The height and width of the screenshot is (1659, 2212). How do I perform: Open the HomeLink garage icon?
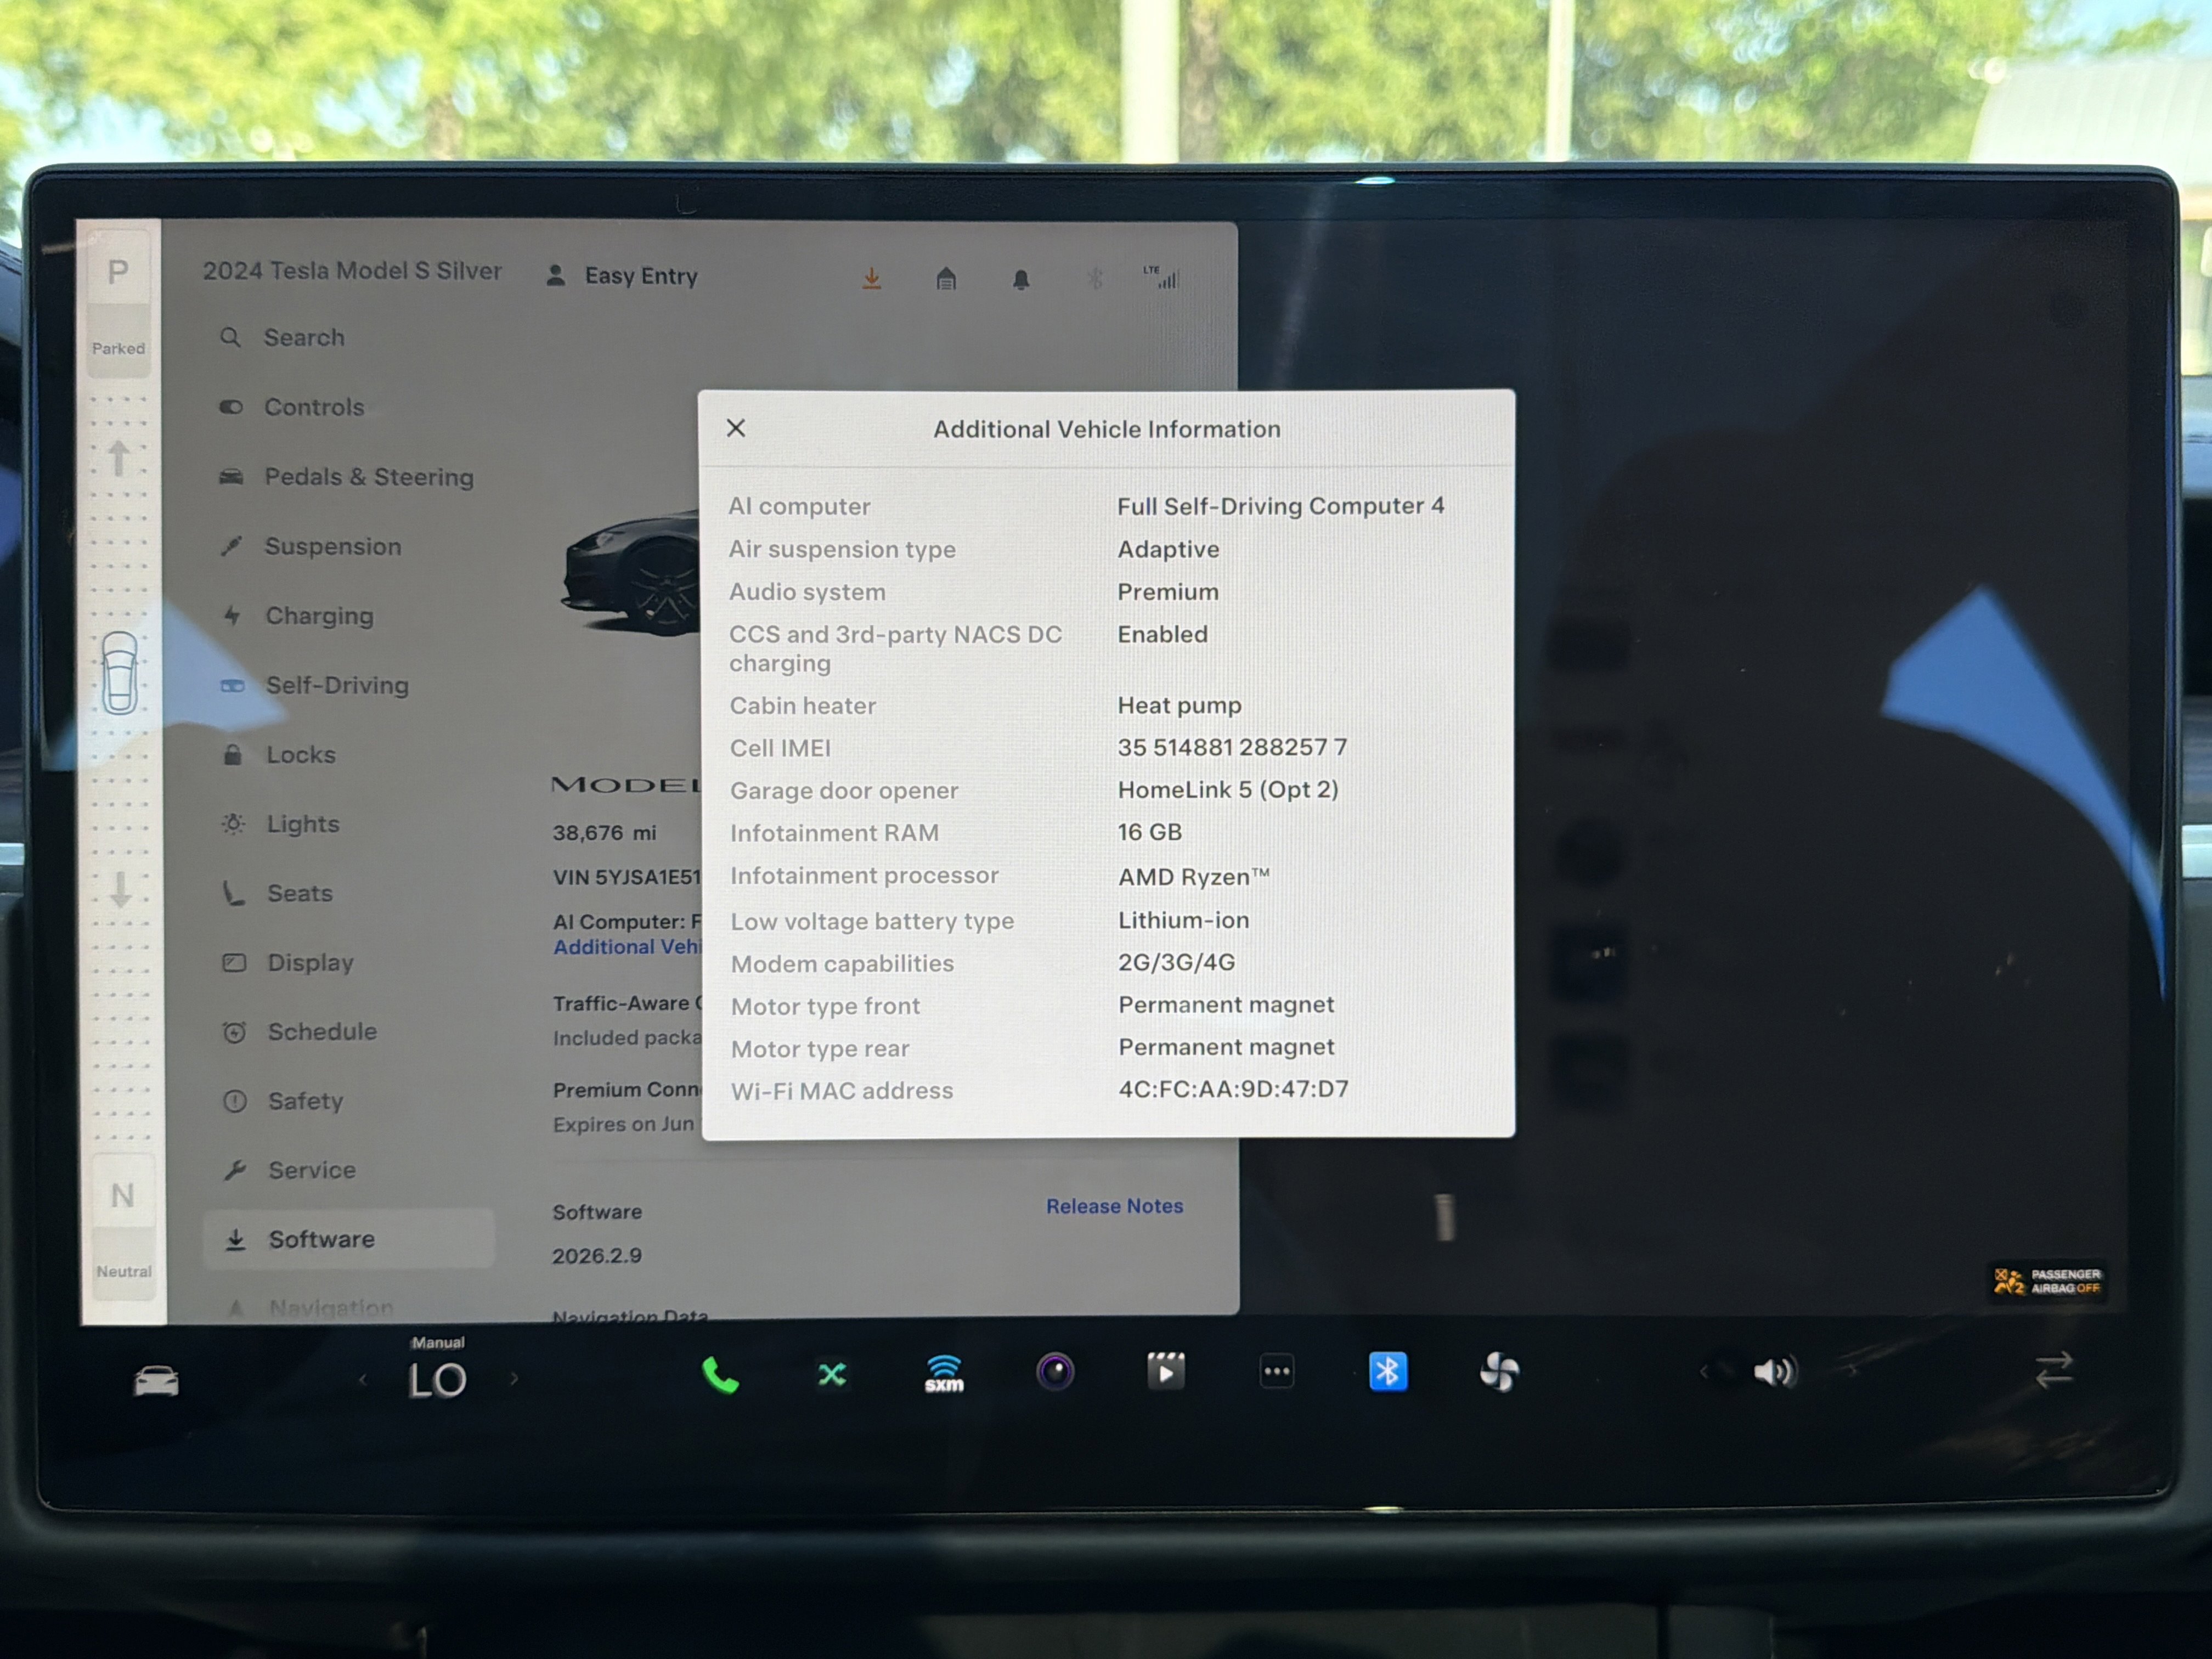[946, 279]
